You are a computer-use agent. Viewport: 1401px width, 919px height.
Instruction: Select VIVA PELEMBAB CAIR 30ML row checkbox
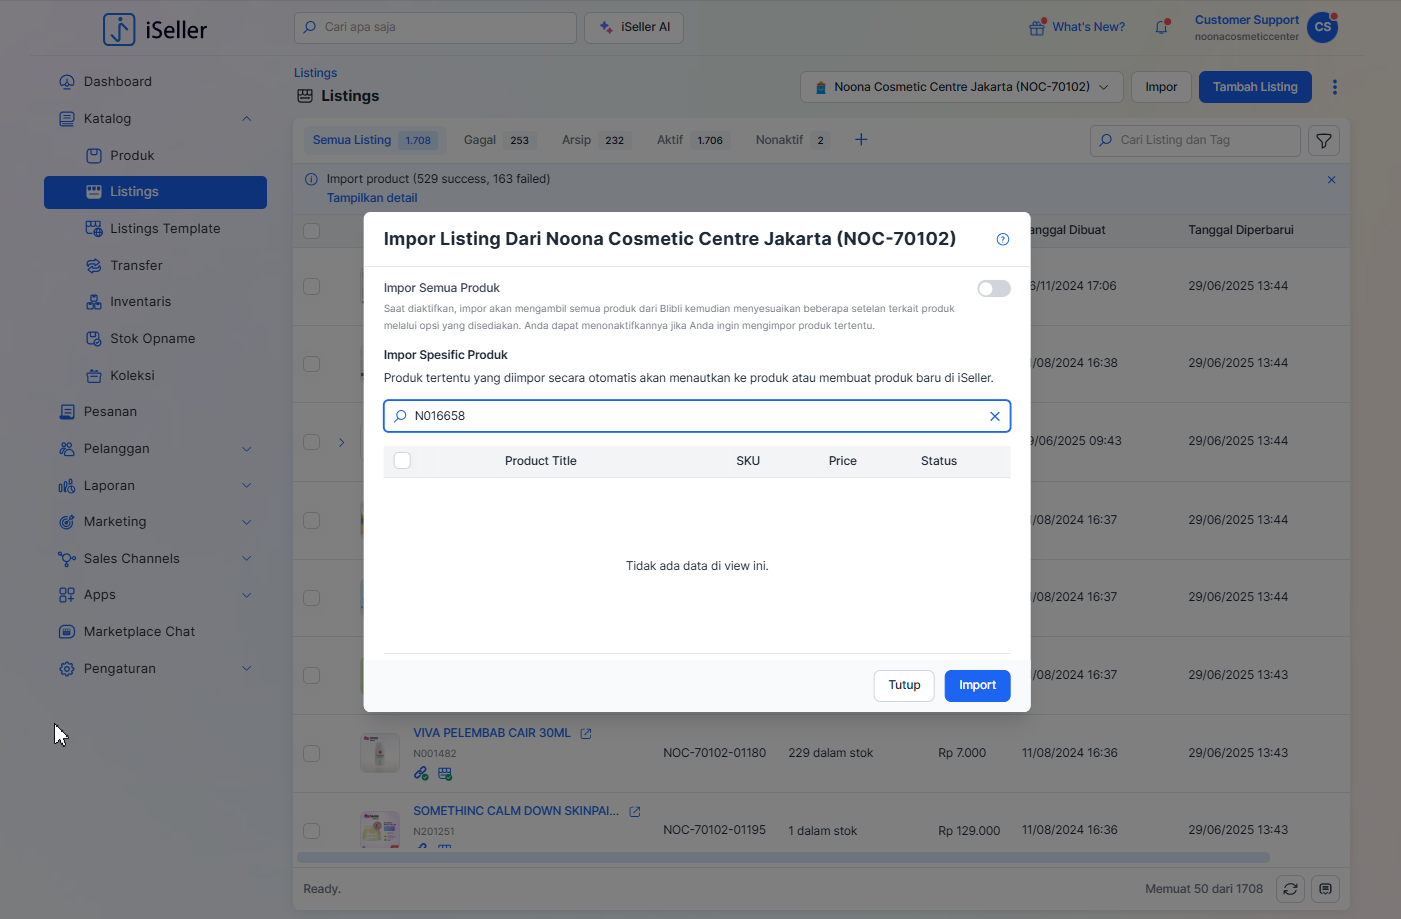coord(312,754)
